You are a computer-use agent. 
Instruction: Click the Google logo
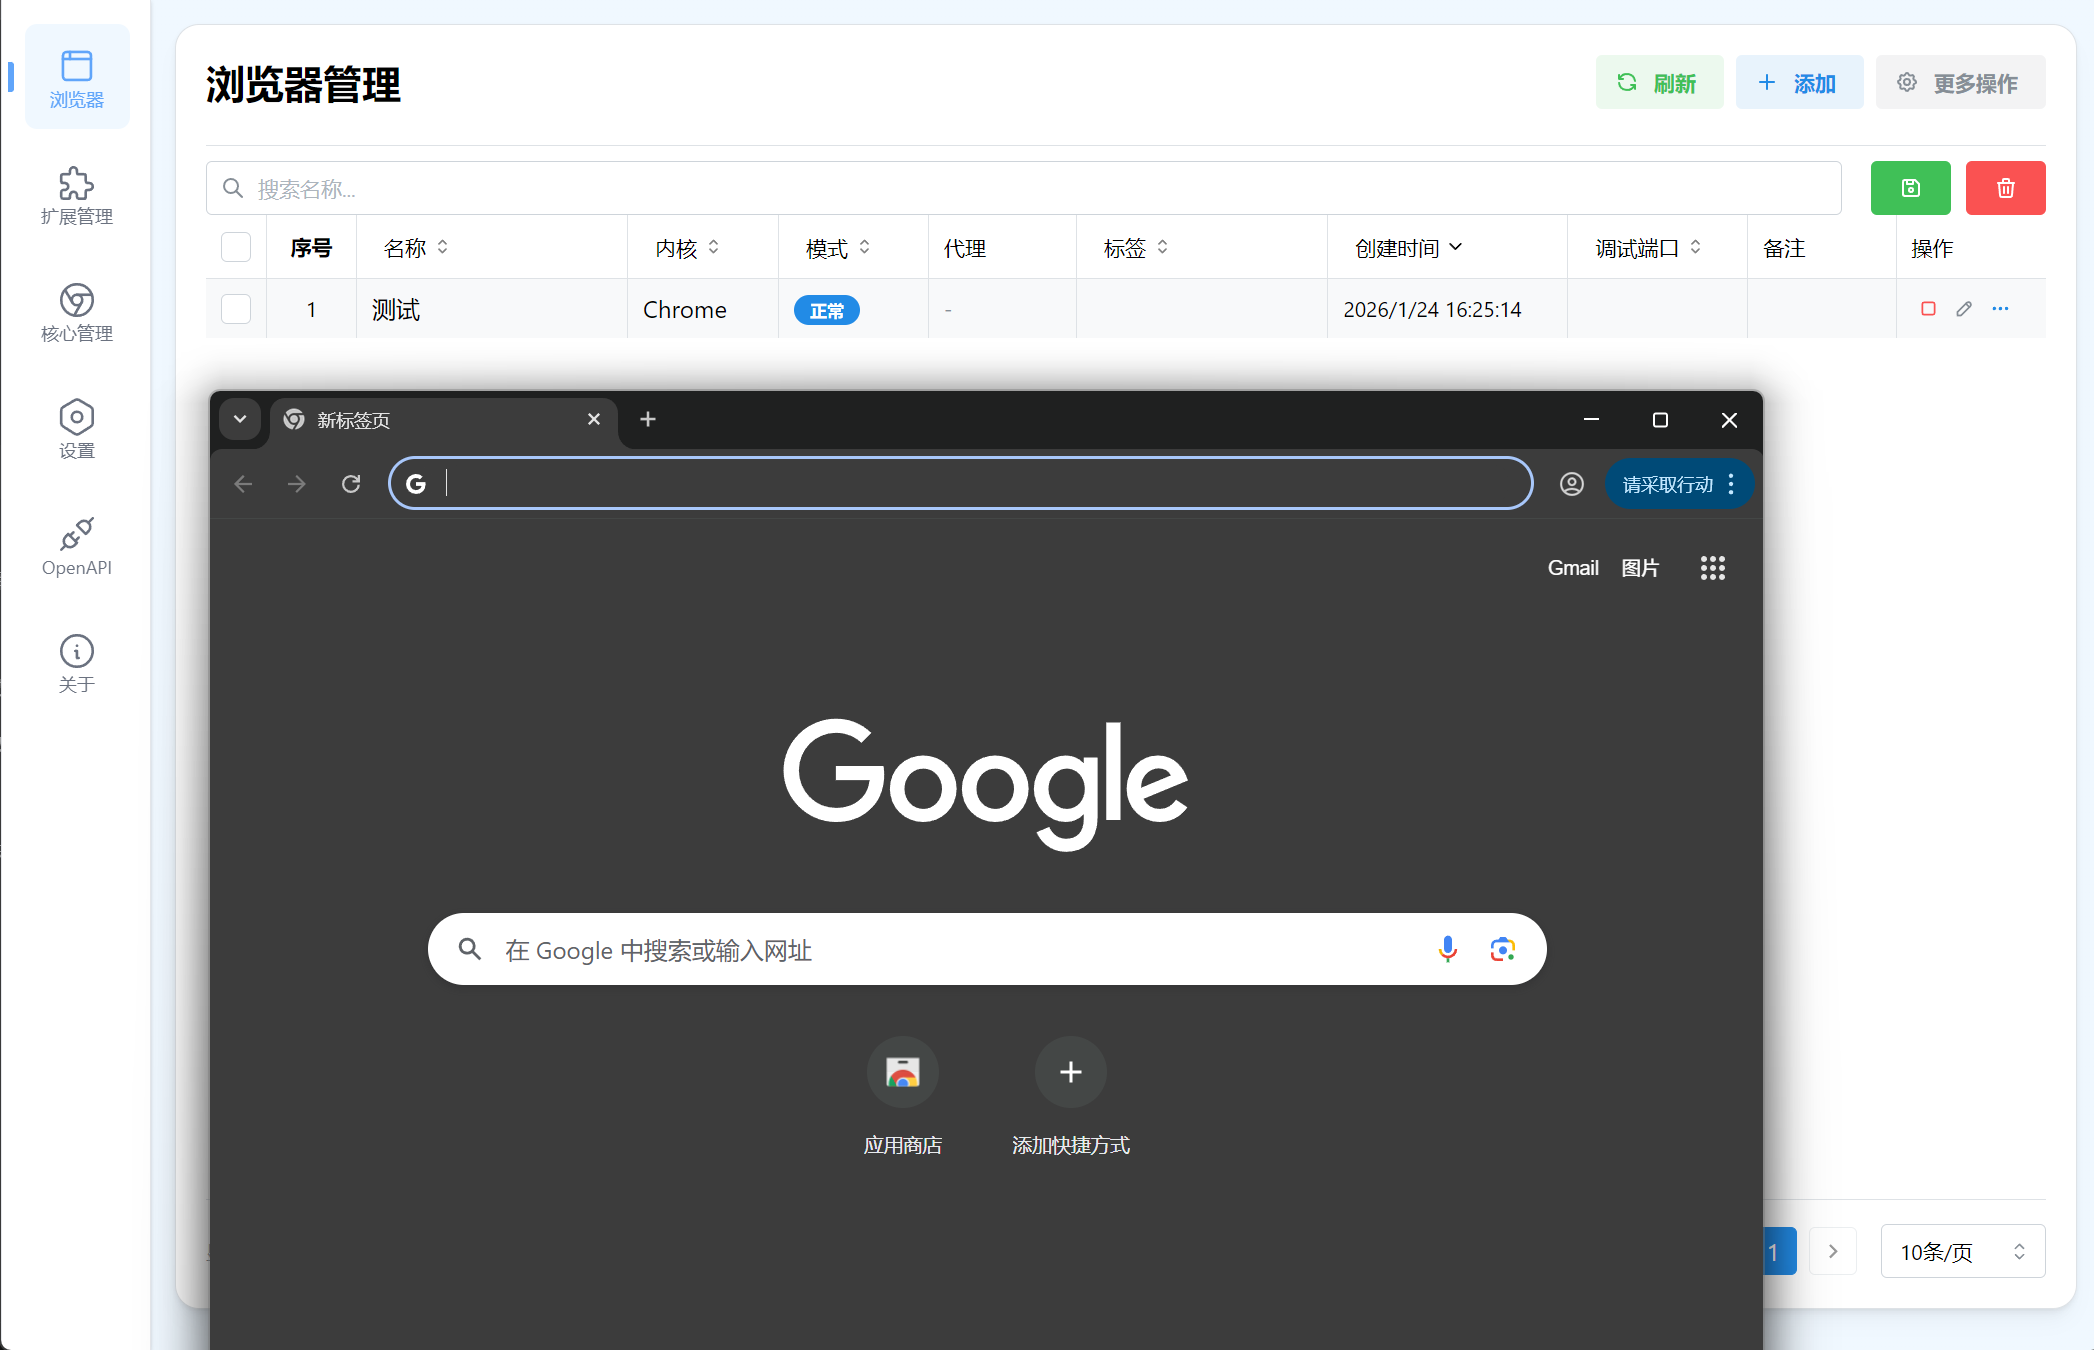click(x=985, y=784)
